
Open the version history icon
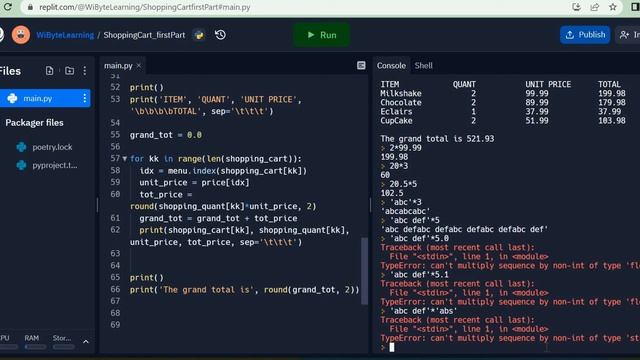click(220, 35)
